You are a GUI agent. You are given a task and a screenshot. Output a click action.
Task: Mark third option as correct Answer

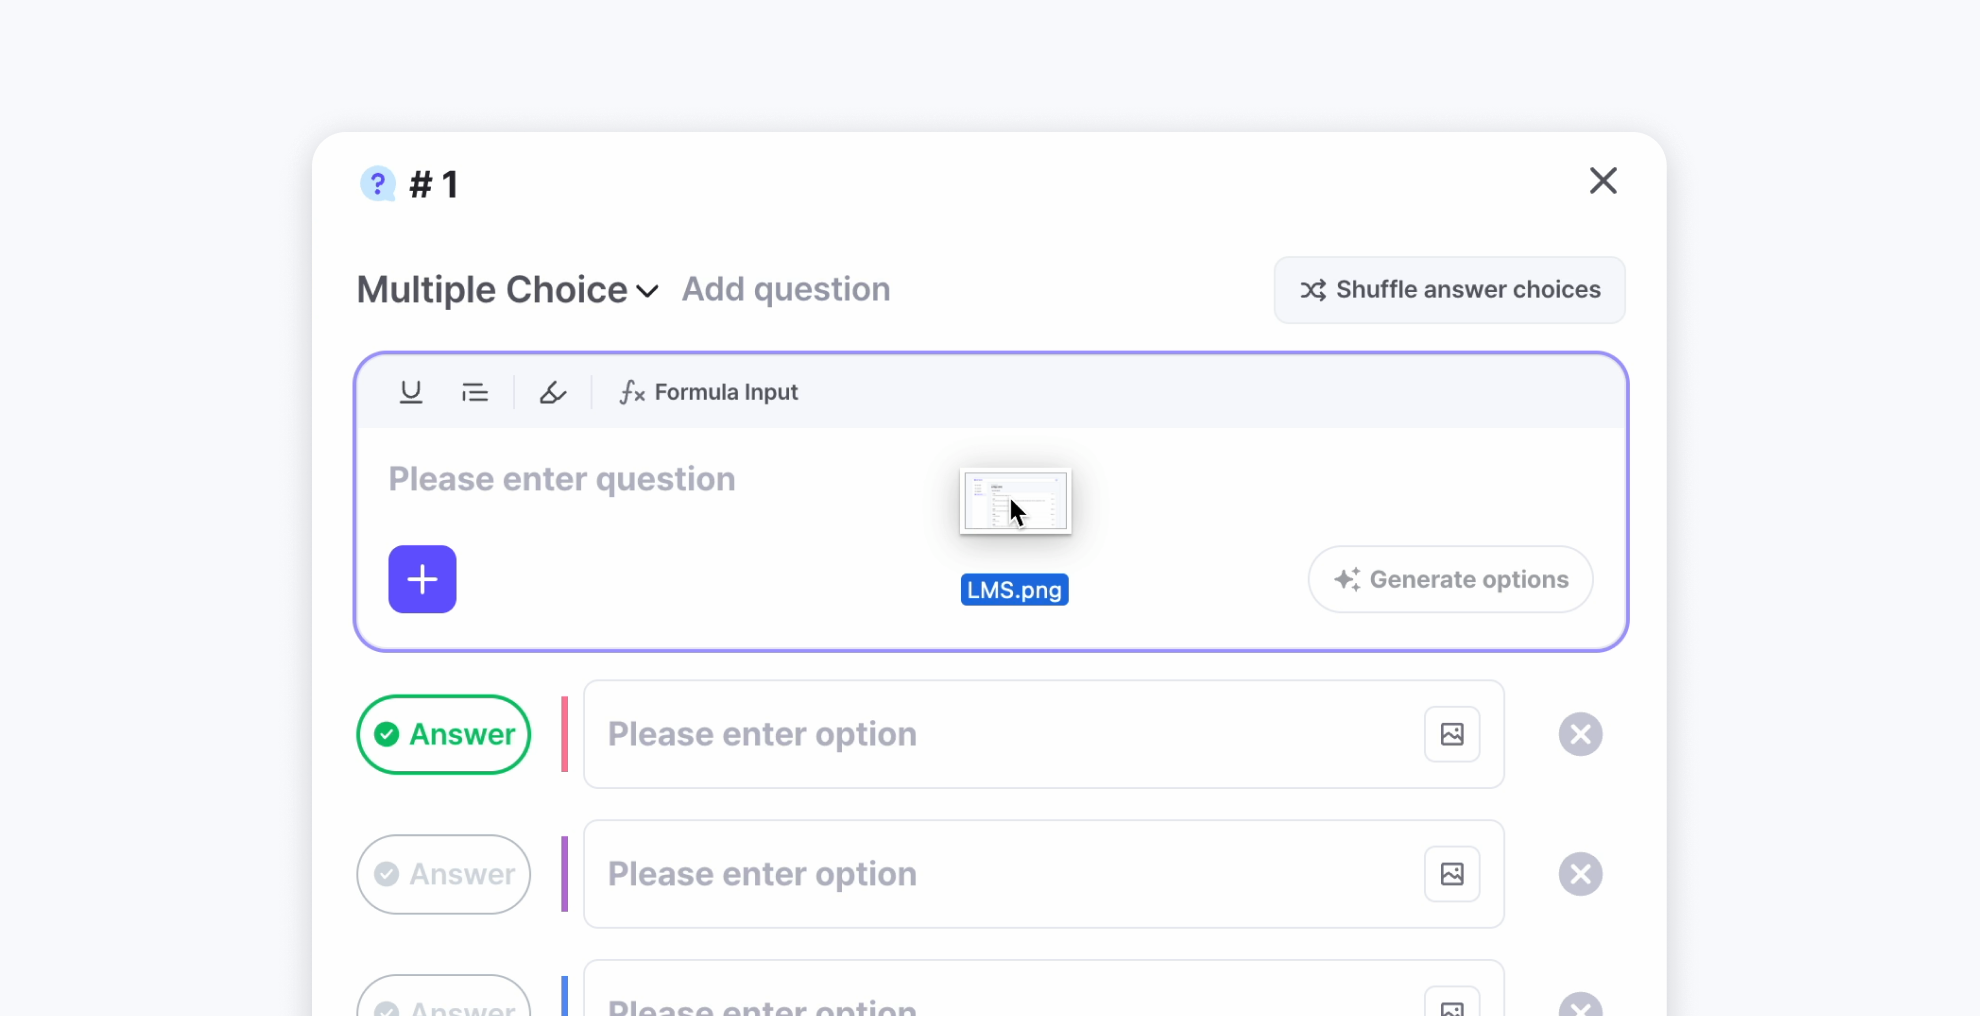click(444, 1003)
